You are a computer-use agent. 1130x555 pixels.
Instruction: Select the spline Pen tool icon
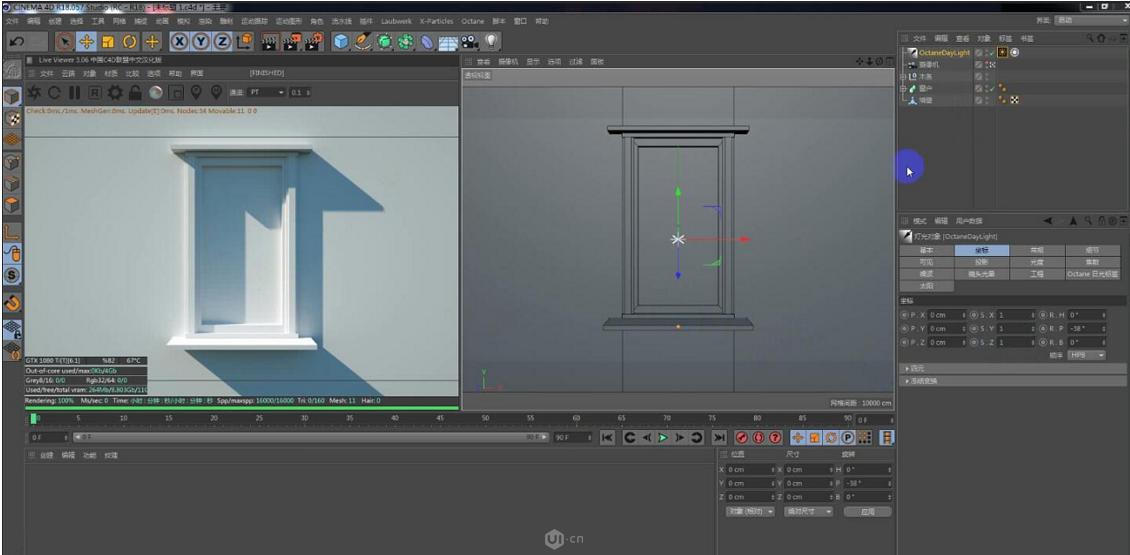point(362,42)
